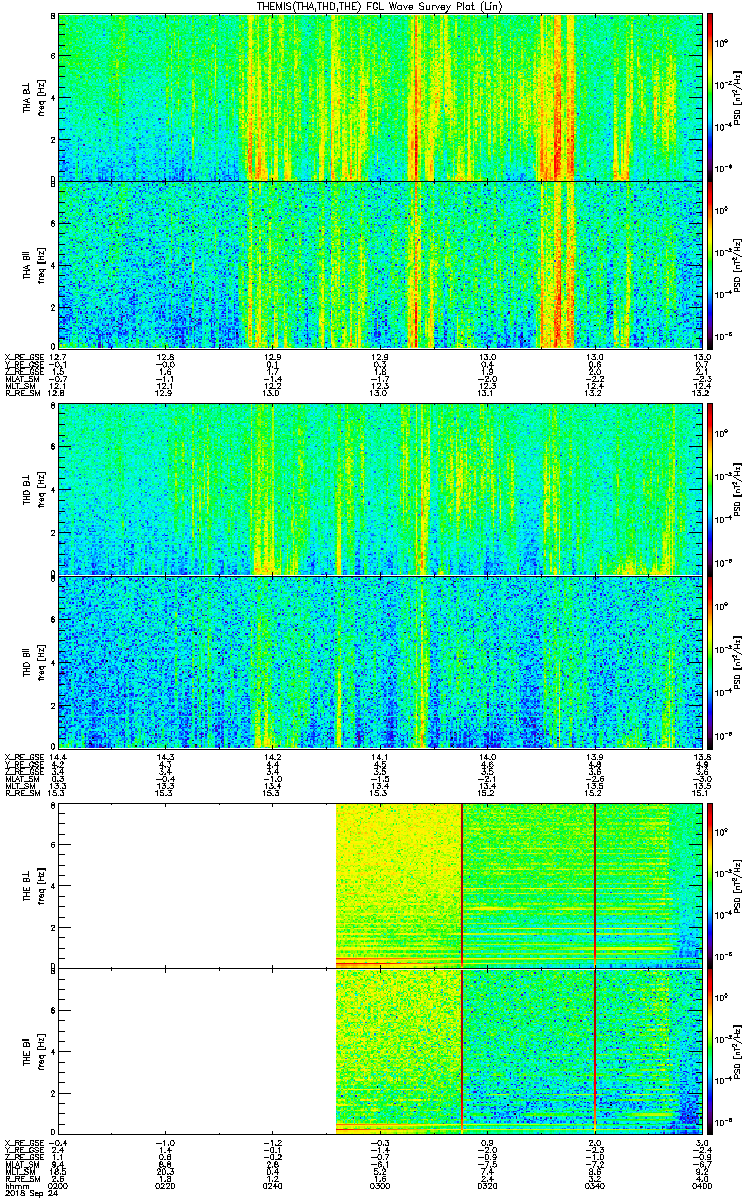The width and height of the screenshot is (750, 1200).
Task: Click the THE BII PSD color bar
Action: tap(710, 1052)
